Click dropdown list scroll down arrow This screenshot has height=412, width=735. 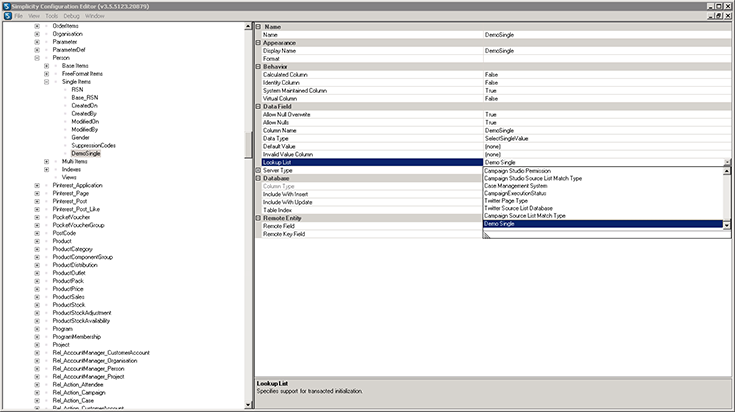tap(727, 225)
